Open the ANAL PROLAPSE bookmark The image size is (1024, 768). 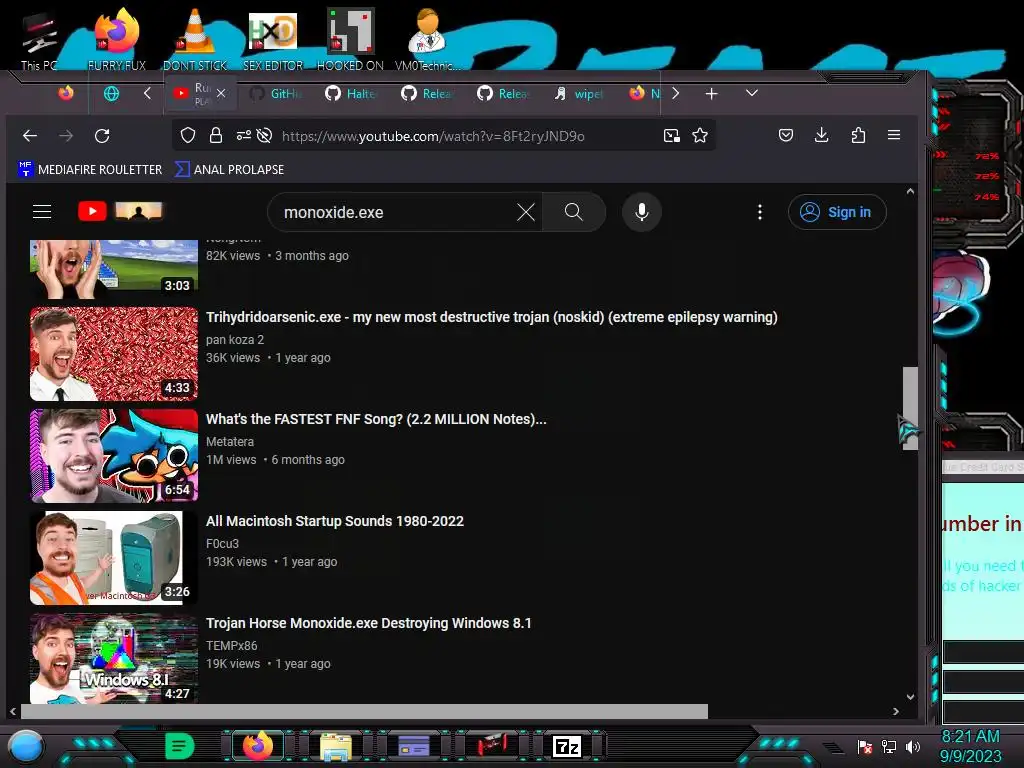[230, 169]
